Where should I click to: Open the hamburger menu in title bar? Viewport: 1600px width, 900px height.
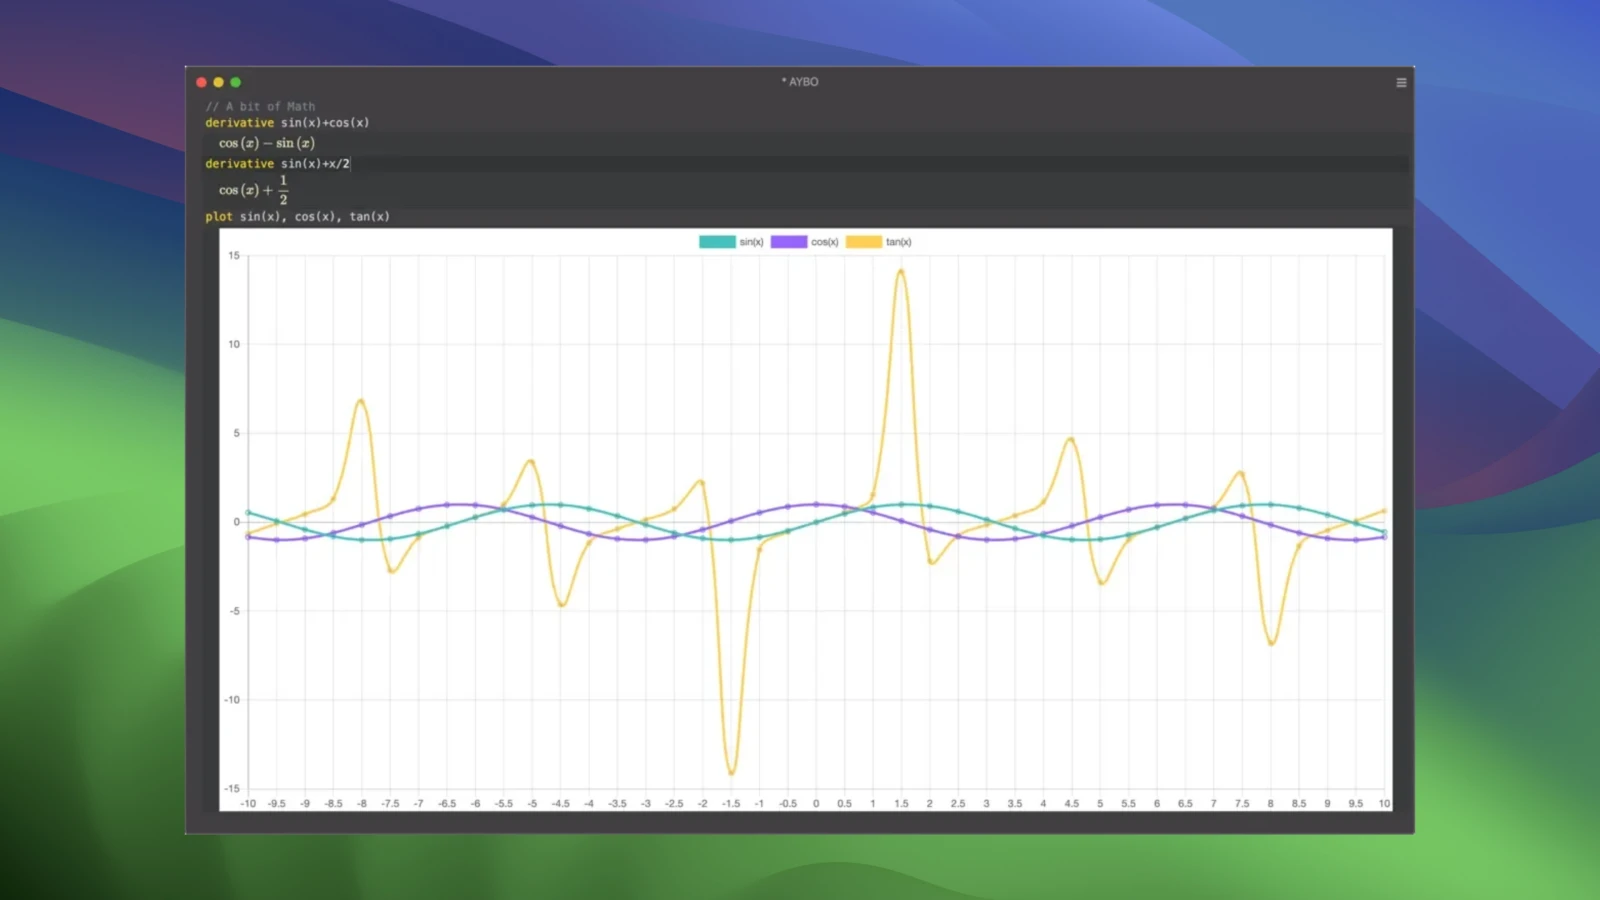coord(1401,82)
